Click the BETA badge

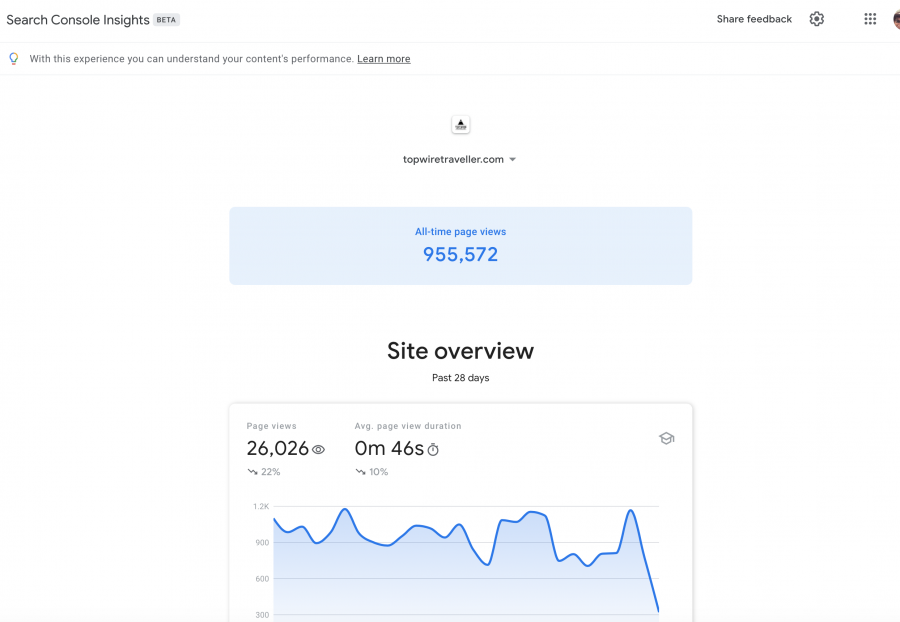166,20
